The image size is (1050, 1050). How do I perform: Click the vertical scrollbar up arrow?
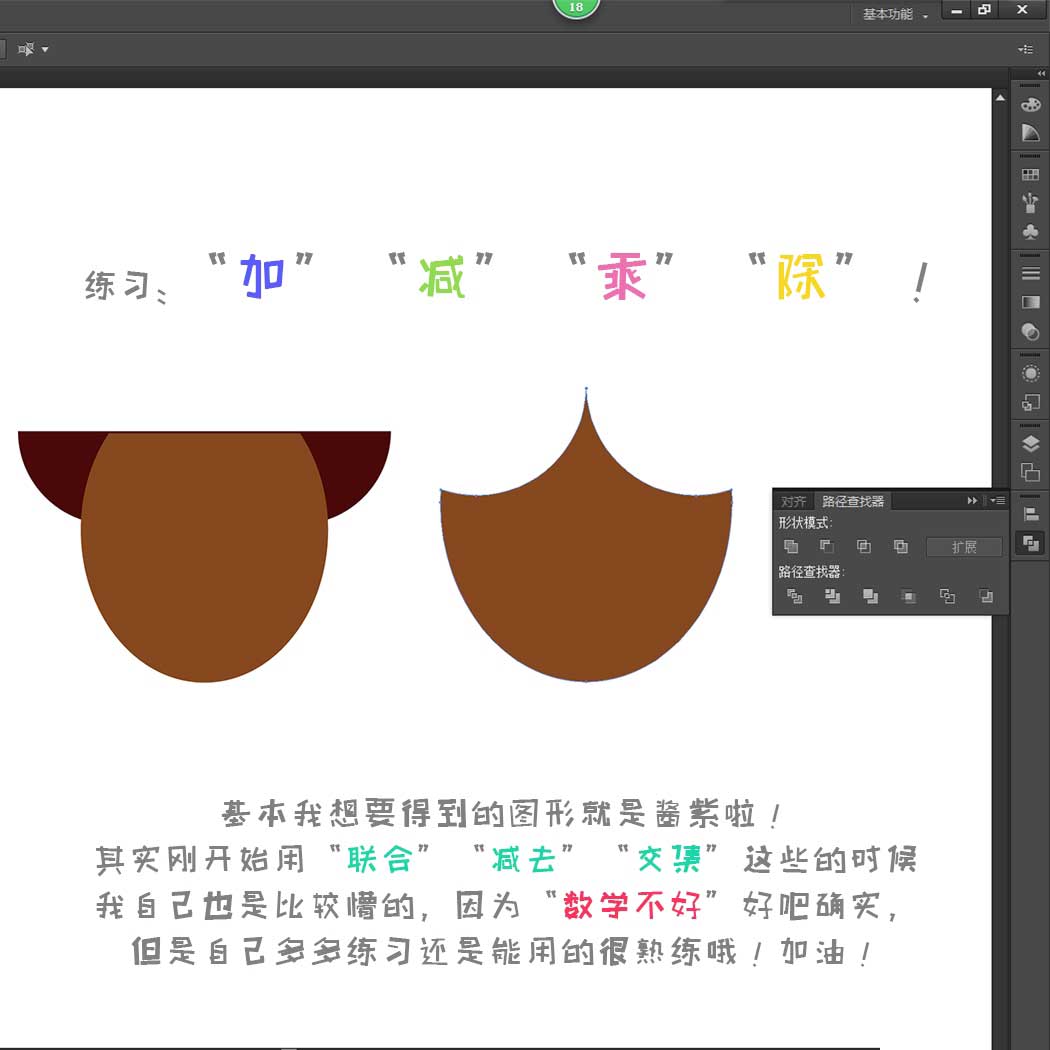1000,98
